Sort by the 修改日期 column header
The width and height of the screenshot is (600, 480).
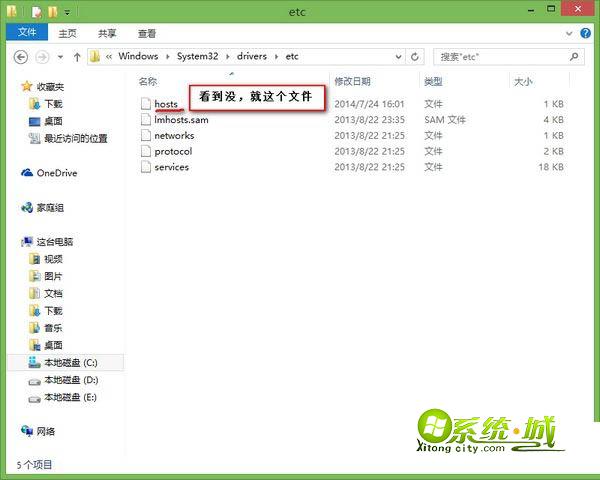pyautogui.click(x=352, y=81)
